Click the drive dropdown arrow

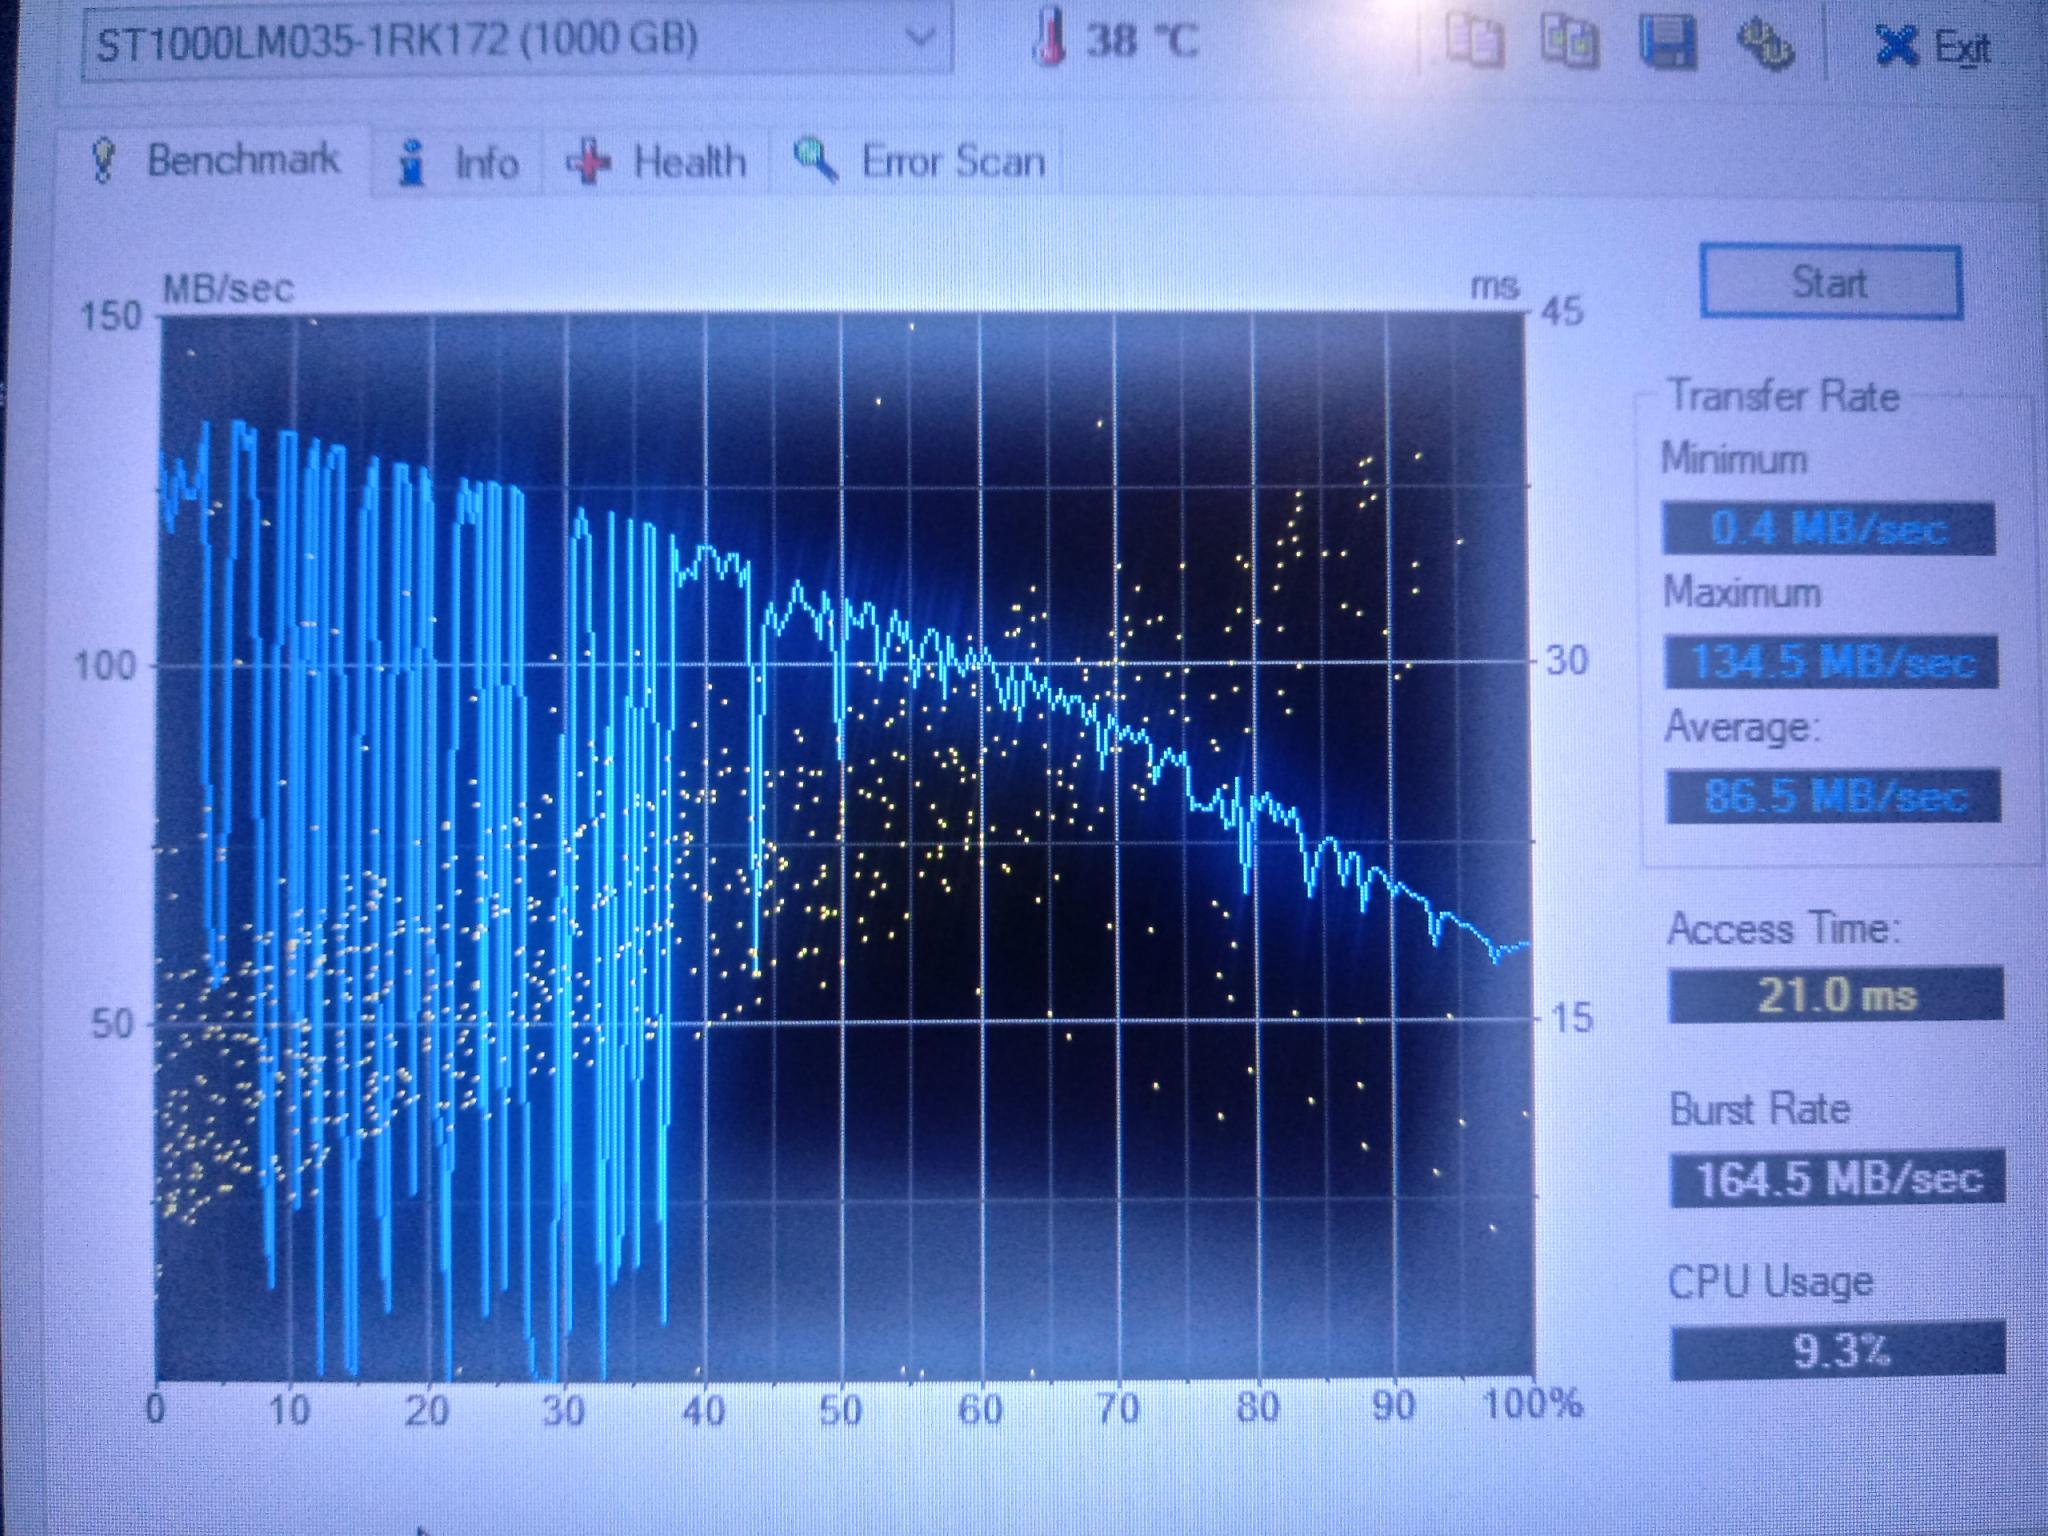(x=918, y=39)
